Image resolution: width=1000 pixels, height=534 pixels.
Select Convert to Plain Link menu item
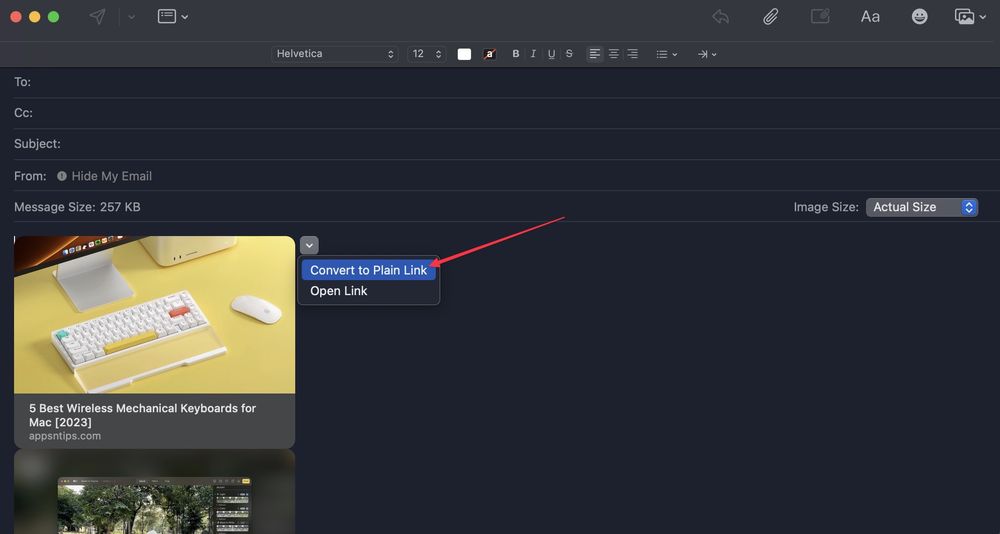click(368, 270)
